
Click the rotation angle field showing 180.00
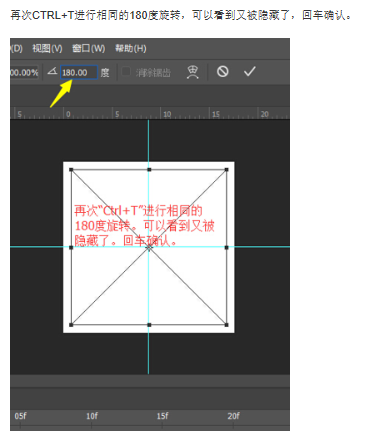click(x=79, y=72)
